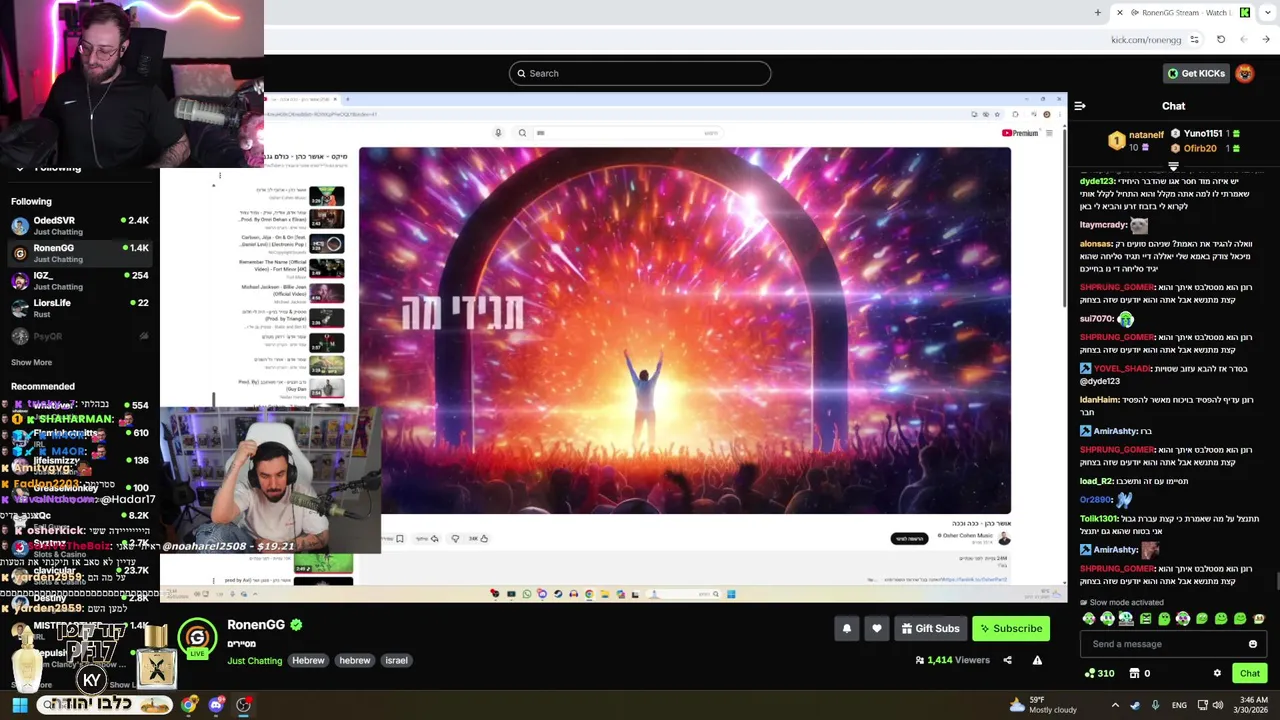Click username idanHaim in chat
Screen dimensions: 1280x720
1099,400
